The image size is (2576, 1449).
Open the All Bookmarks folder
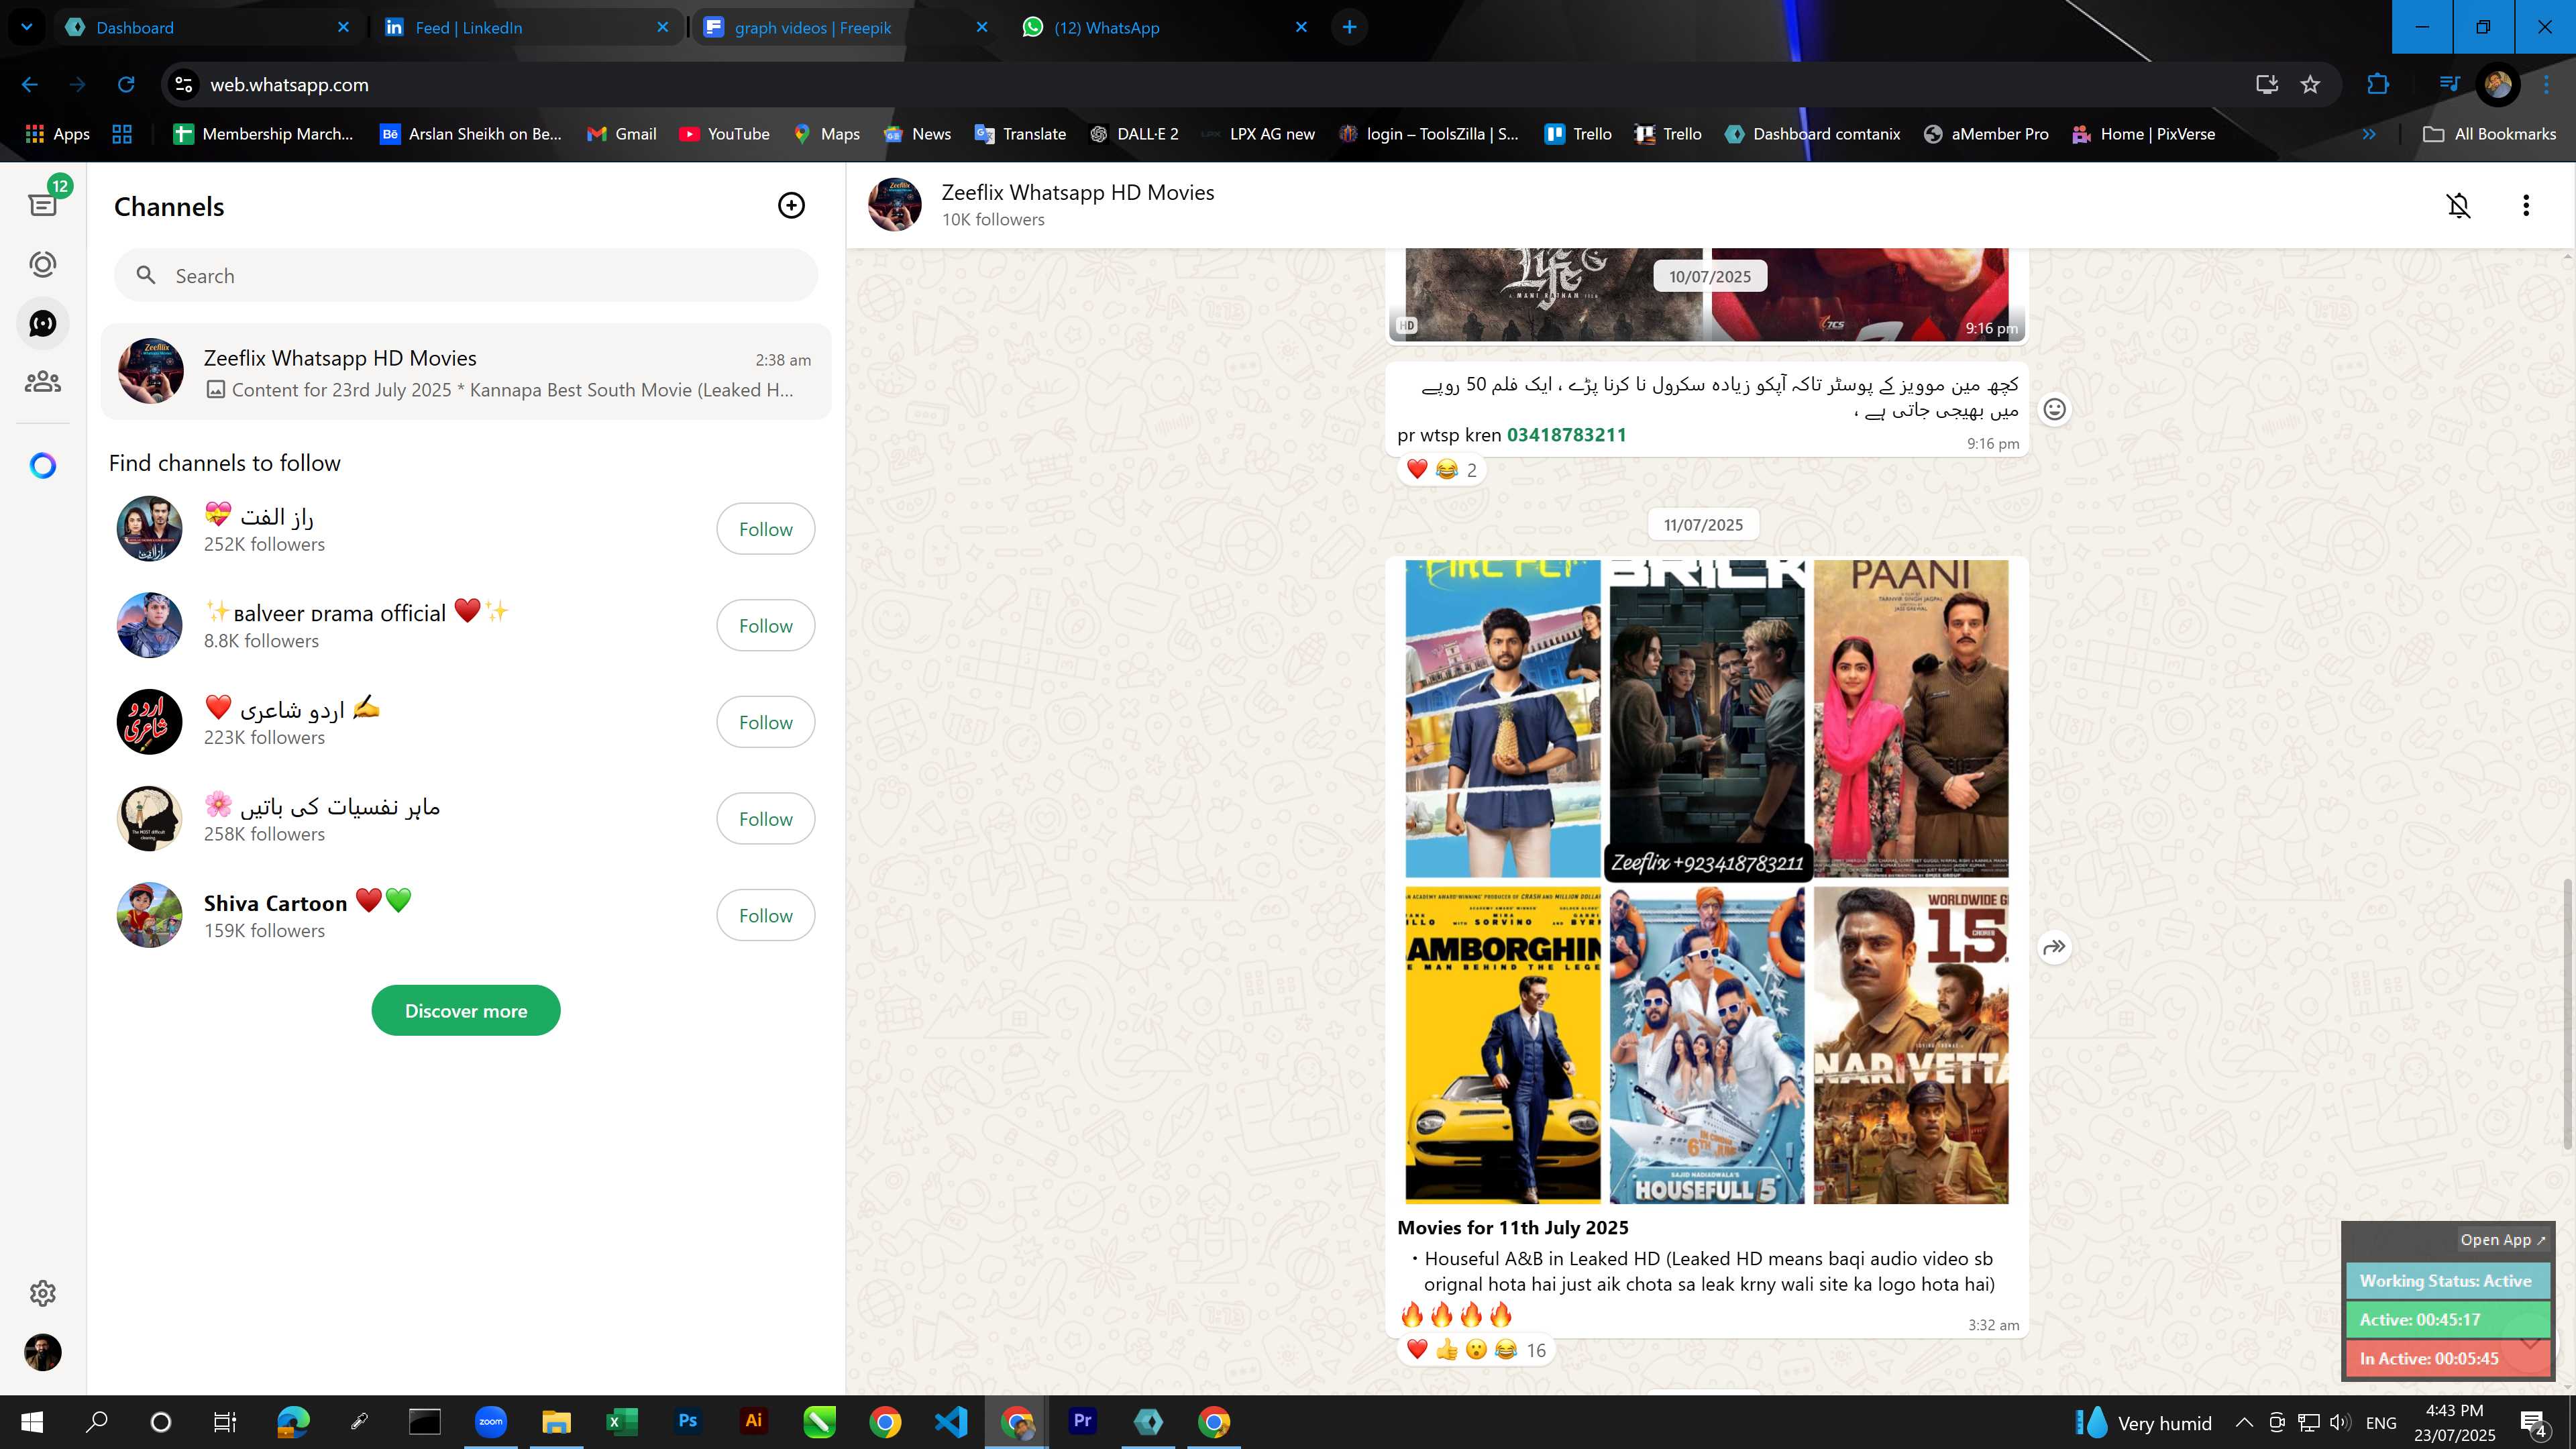click(x=2490, y=134)
